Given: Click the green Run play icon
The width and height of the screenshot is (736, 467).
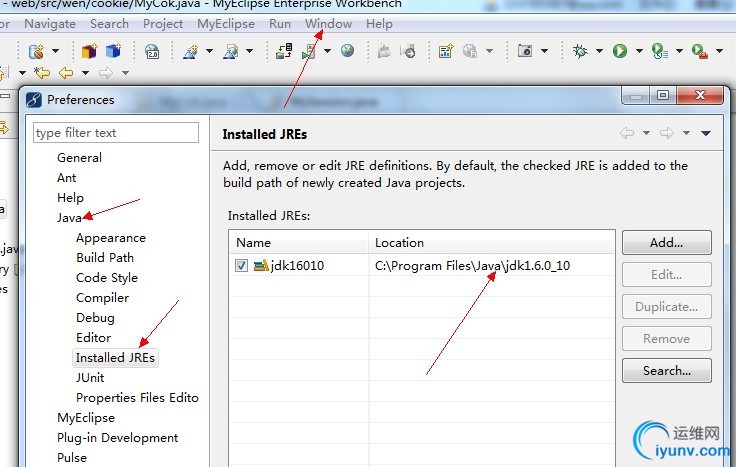Looking at the screenshot, I should tap(620, 51).
